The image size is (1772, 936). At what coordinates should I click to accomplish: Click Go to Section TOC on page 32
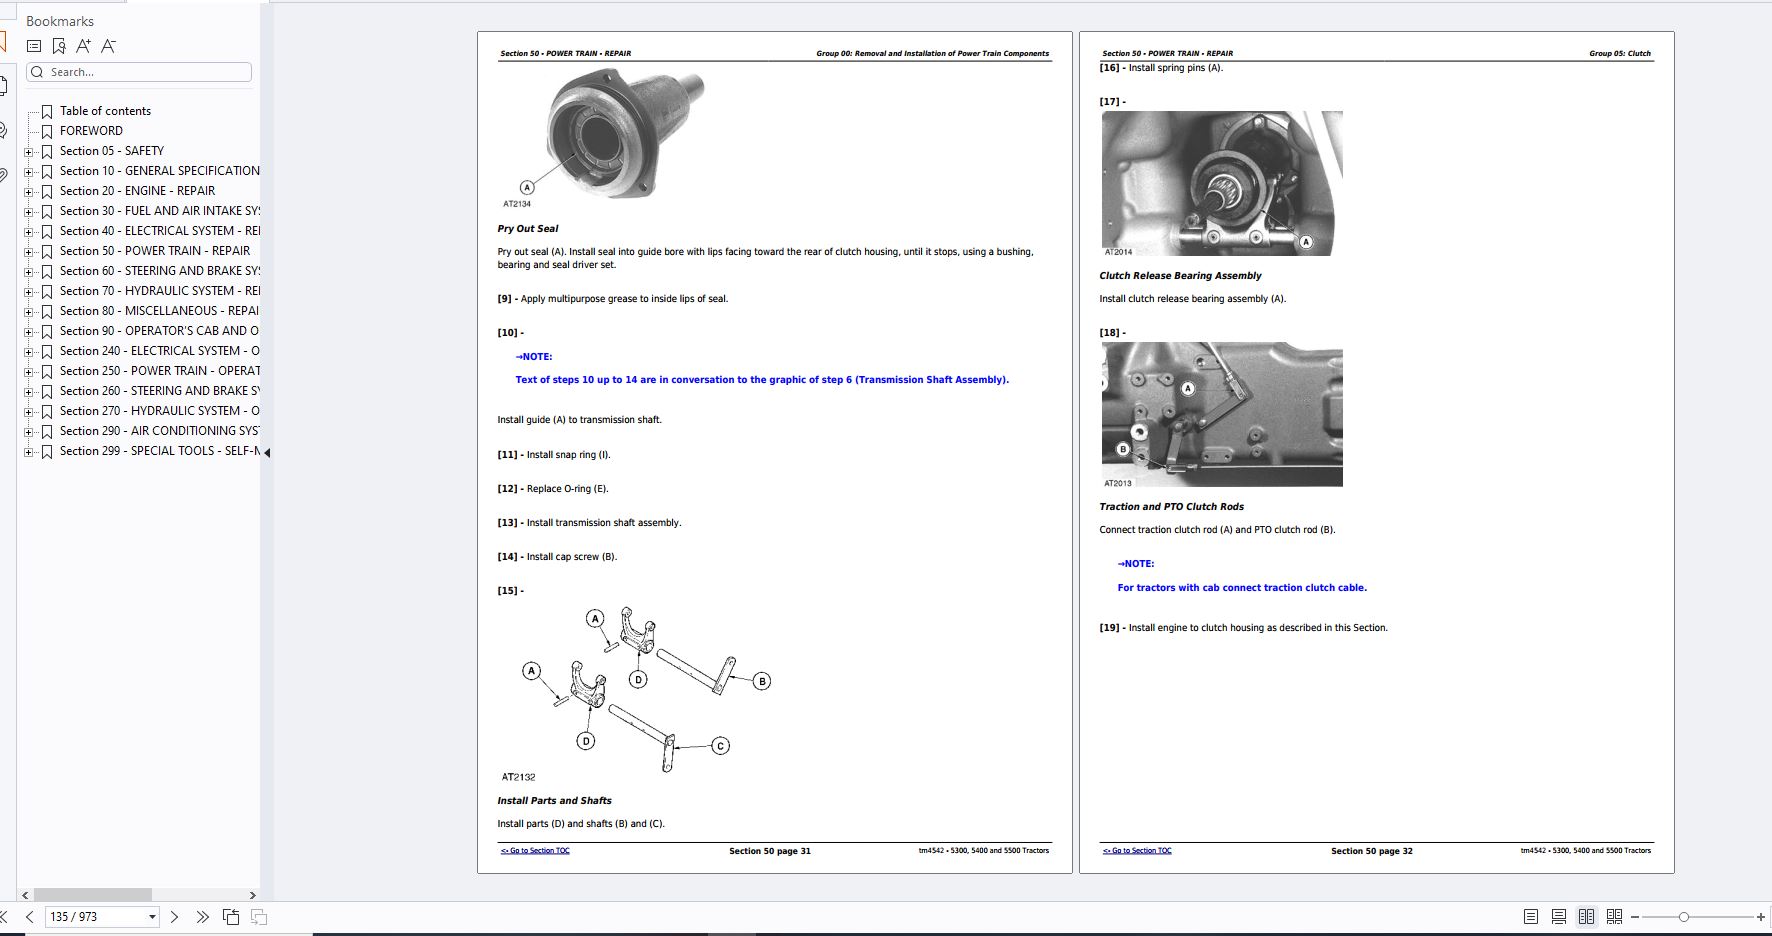click(x=1137, y=851)
